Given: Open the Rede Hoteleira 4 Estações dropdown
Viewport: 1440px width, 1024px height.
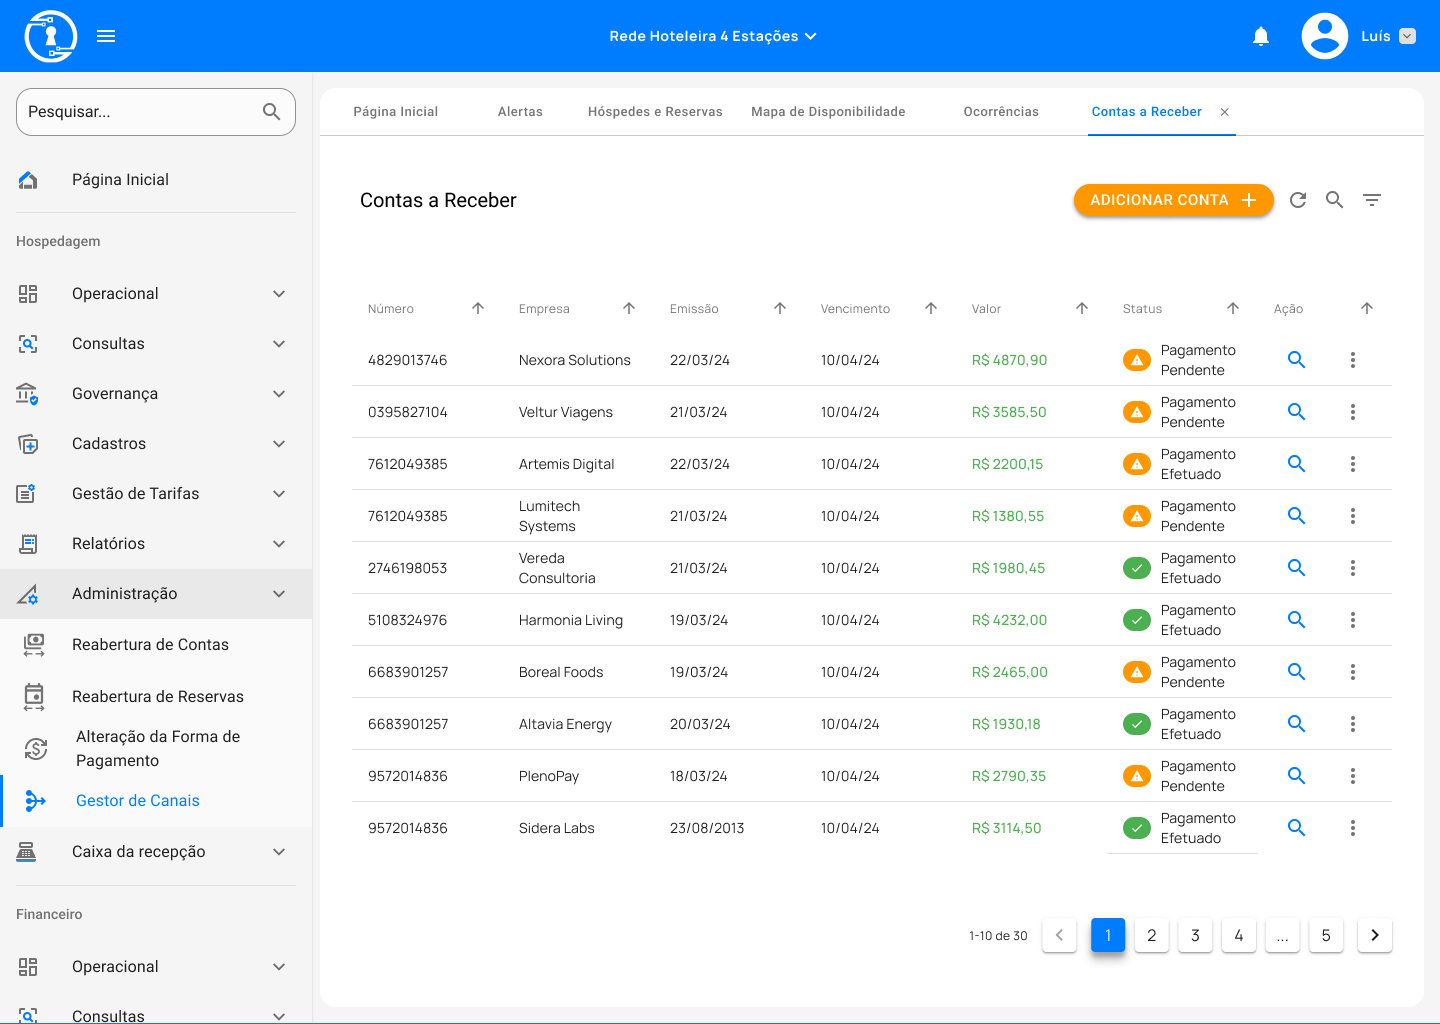Looking at the screenshot, I should [713, 36].
